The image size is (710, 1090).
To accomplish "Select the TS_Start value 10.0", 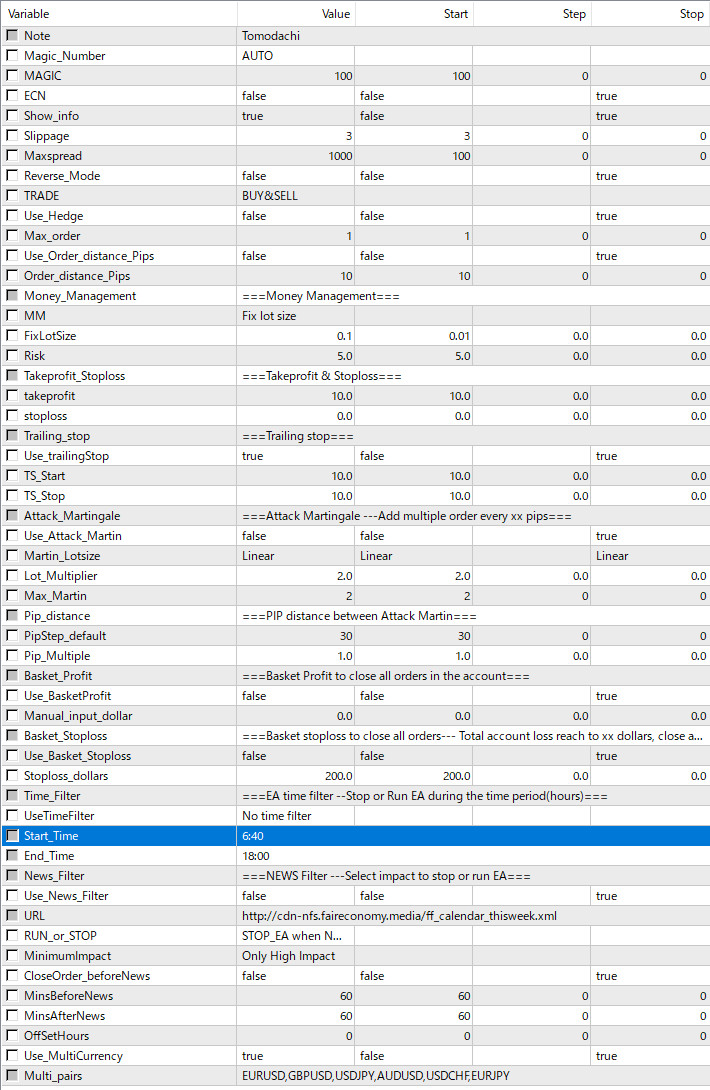I will [296, 476].
